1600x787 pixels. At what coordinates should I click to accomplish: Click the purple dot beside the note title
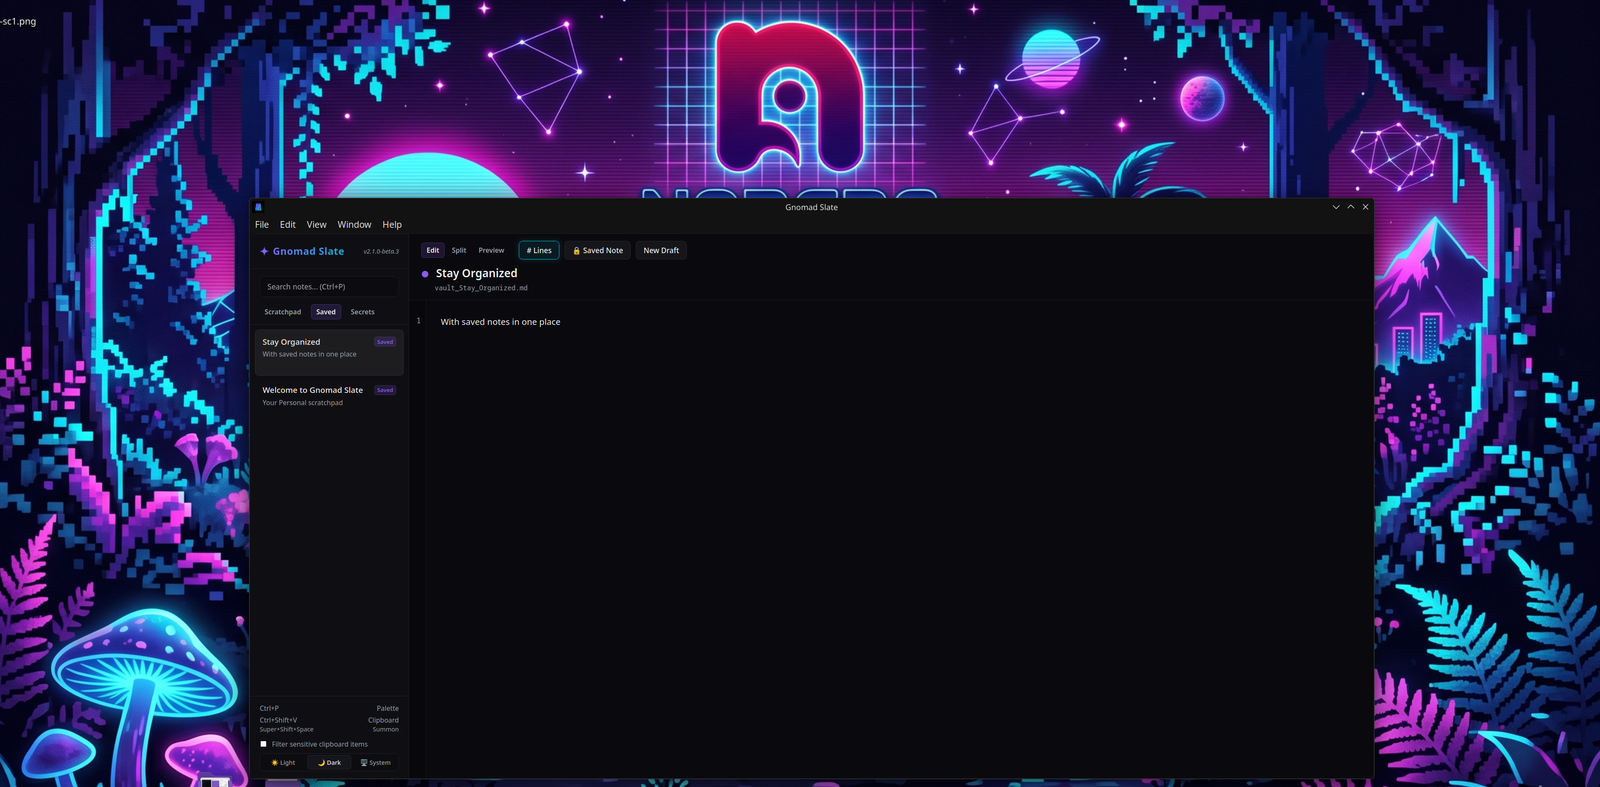click(425, 274)
